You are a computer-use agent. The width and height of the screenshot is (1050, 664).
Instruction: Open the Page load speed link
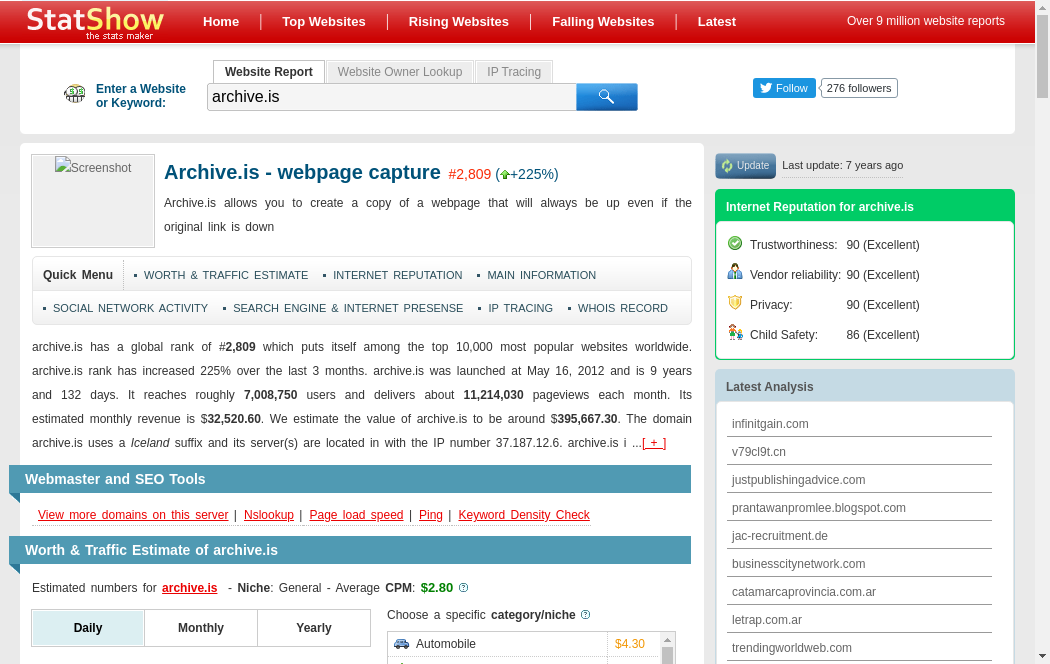pos(356,515)
